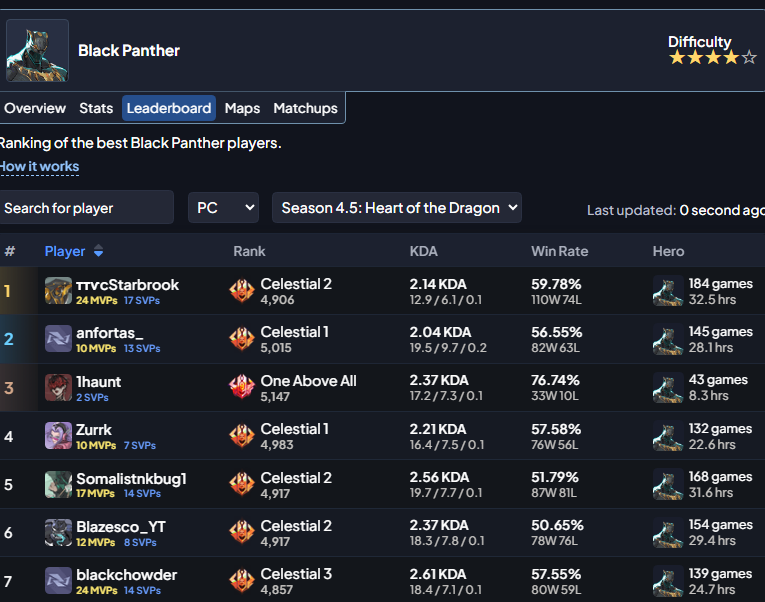Open player blackchowder profile name
Screen dimensions: 765x602
(126, 575)
